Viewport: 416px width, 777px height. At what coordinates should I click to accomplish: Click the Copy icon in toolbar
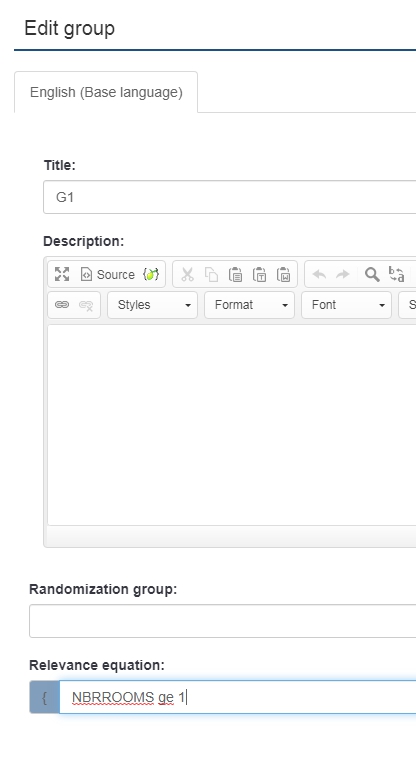212,274
